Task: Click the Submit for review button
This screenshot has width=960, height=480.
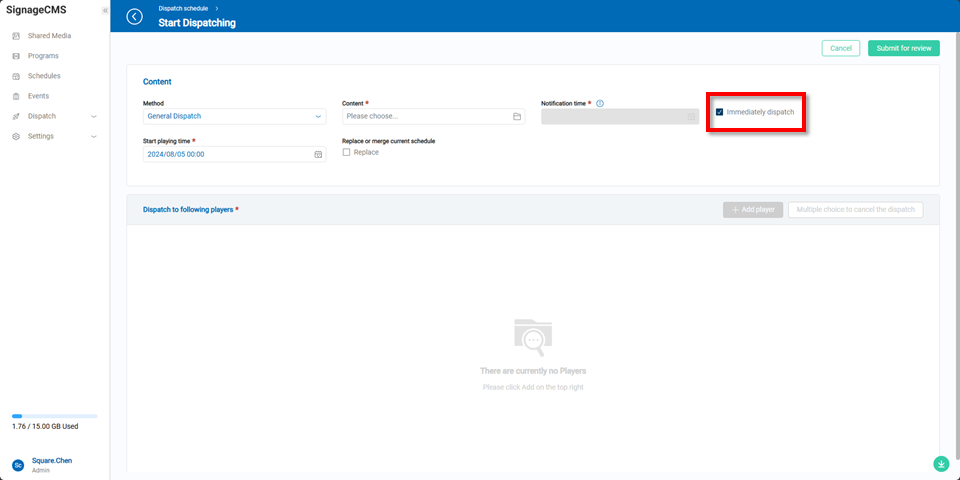Action: coord(903,48)
